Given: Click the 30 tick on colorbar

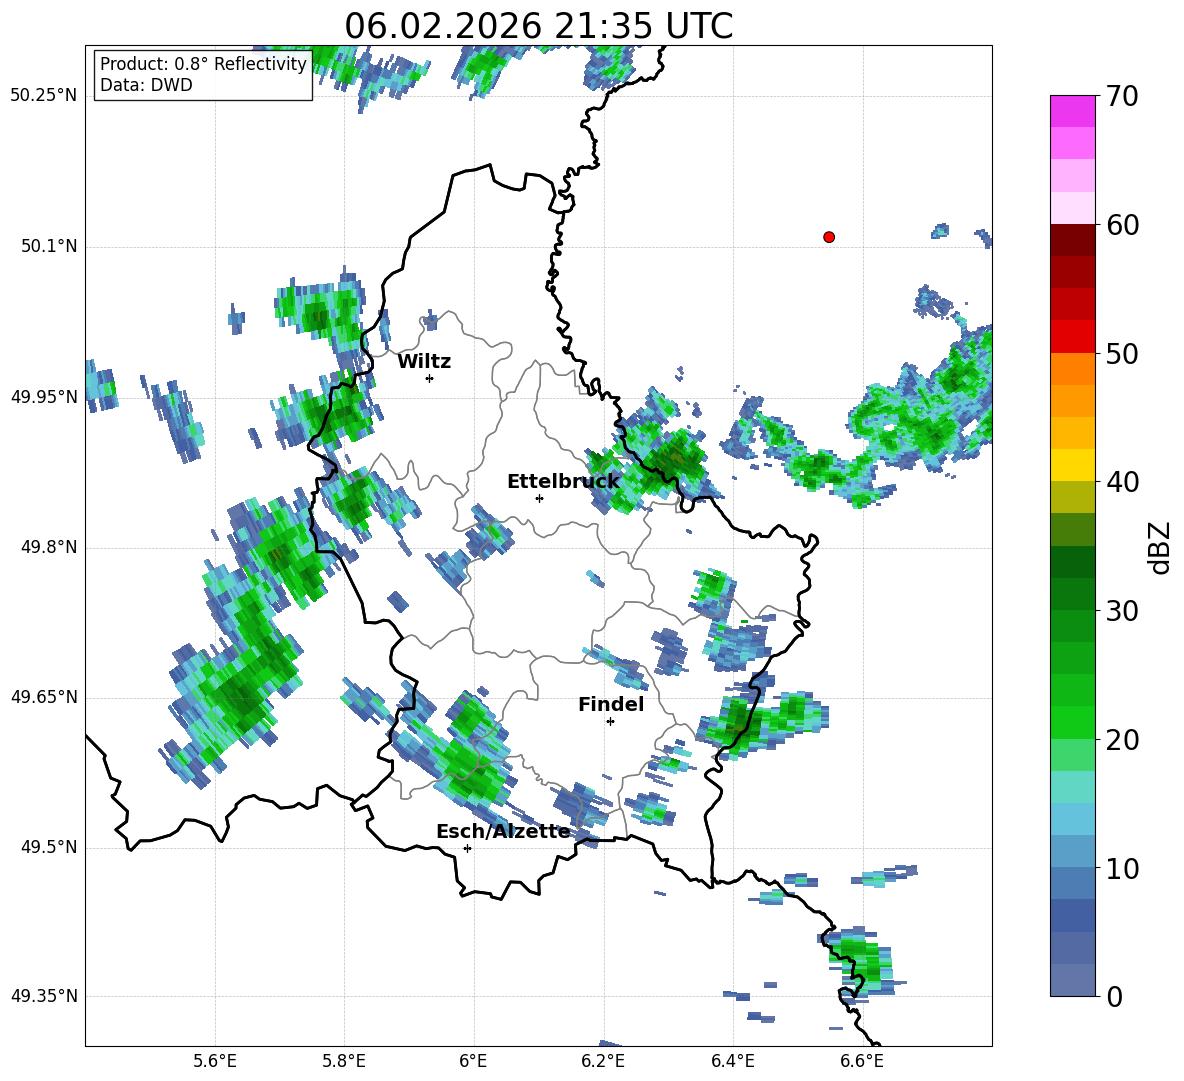Looking at the screenshot, I should pyautogui.click(x=1122, y=611).
